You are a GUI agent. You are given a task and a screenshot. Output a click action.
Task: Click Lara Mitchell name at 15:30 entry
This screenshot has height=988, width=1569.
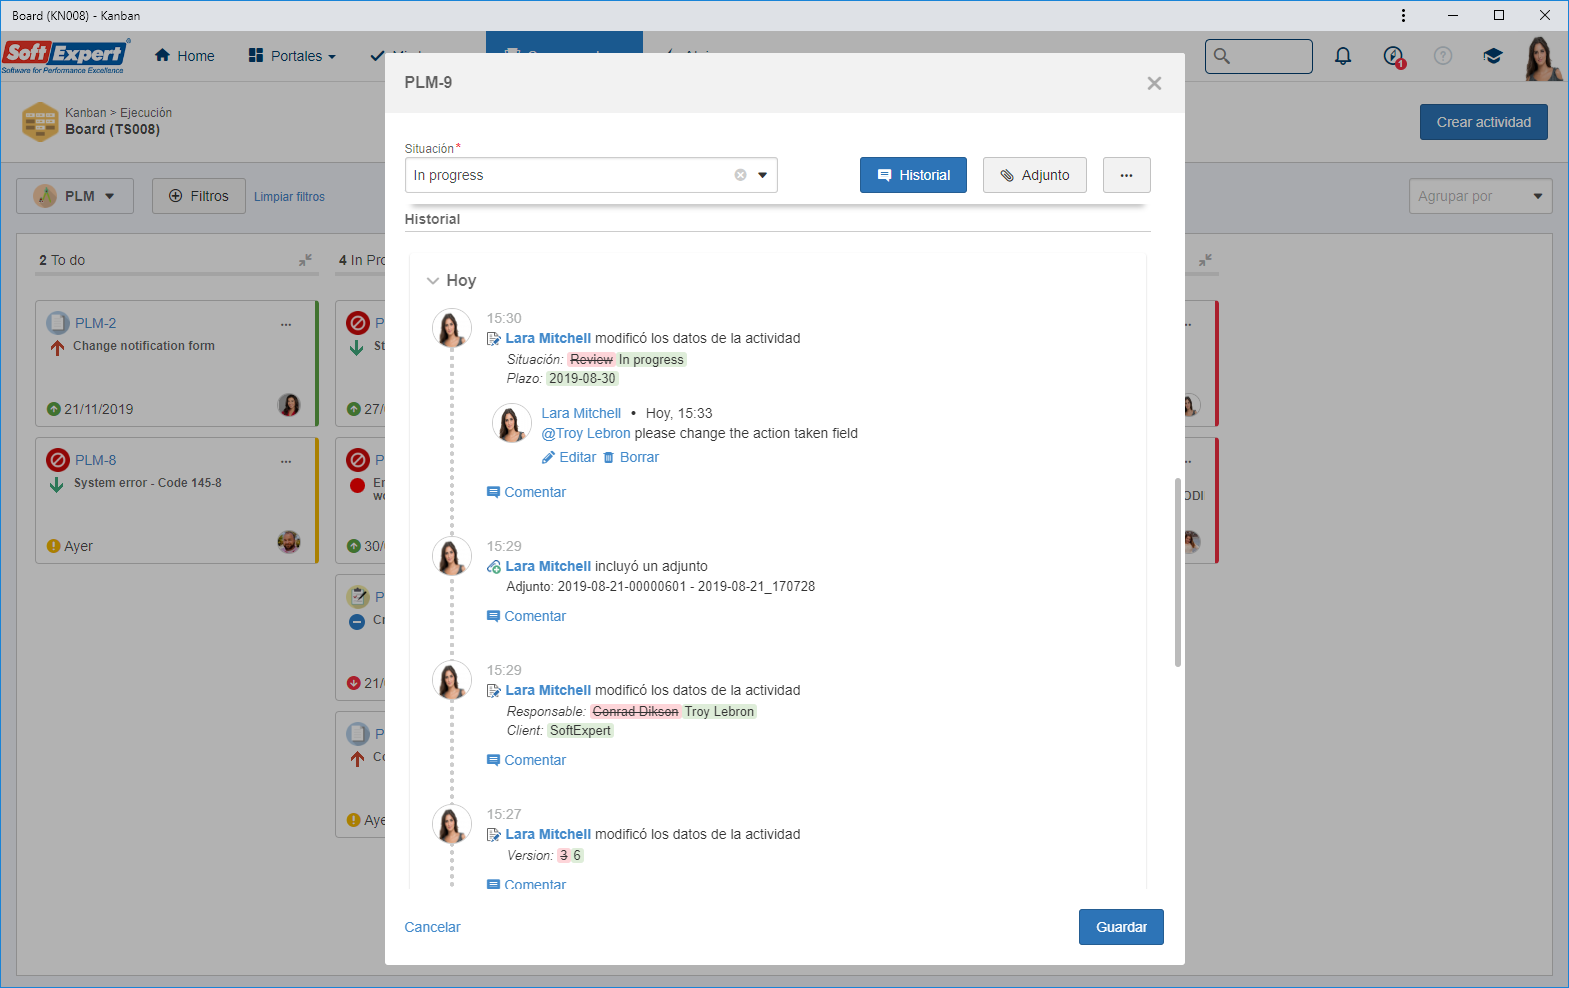coord(548,338)
